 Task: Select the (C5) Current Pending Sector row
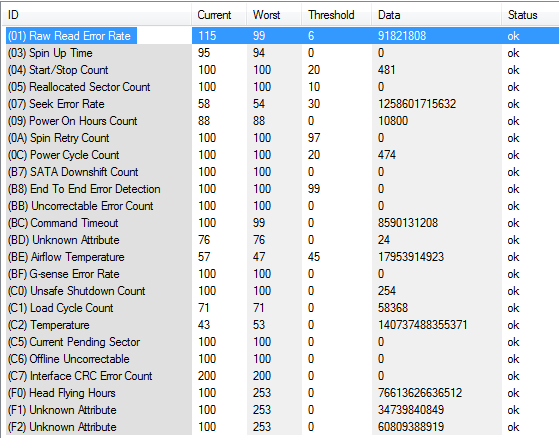281,342
